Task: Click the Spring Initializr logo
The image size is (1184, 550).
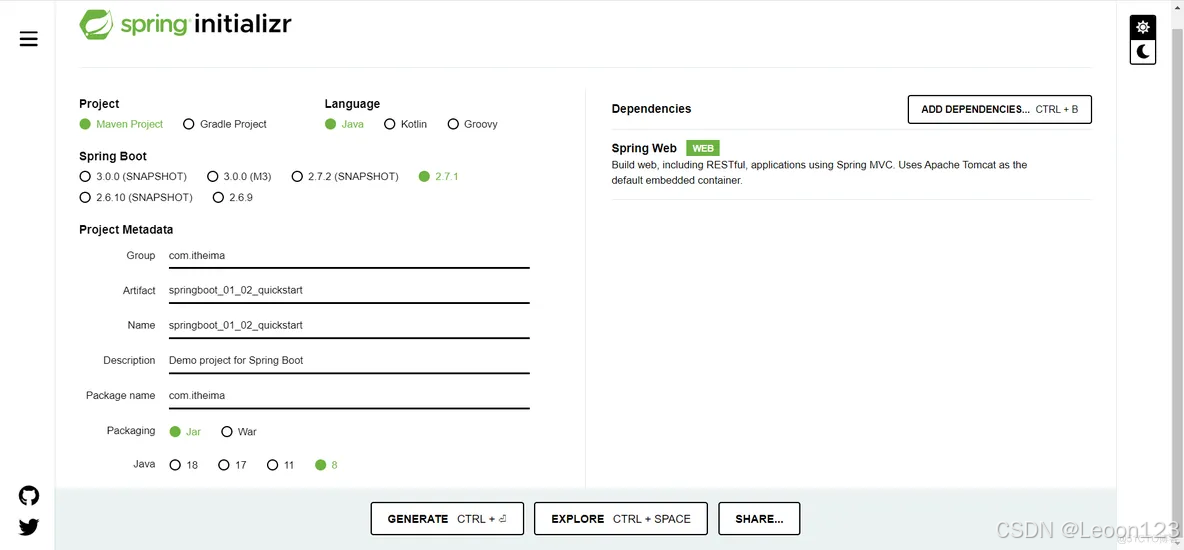Action: click(x=185, y=24)
